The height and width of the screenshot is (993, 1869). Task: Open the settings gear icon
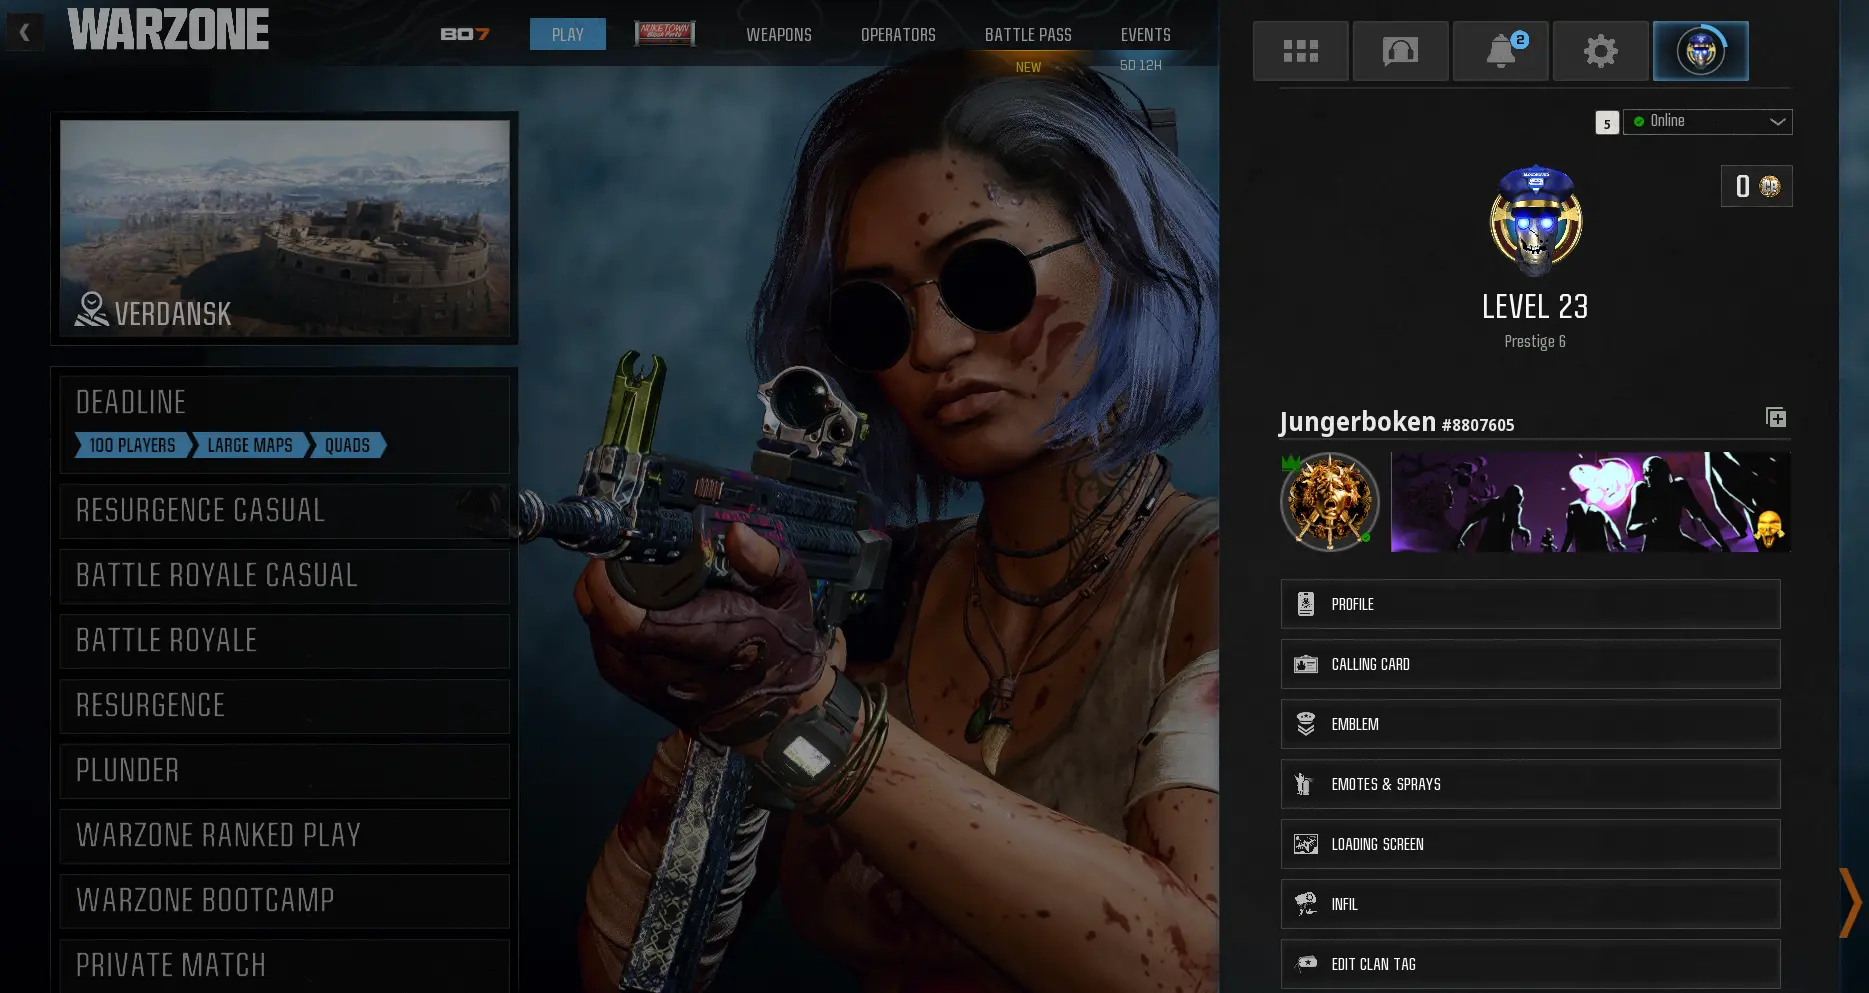[1600, 51]
